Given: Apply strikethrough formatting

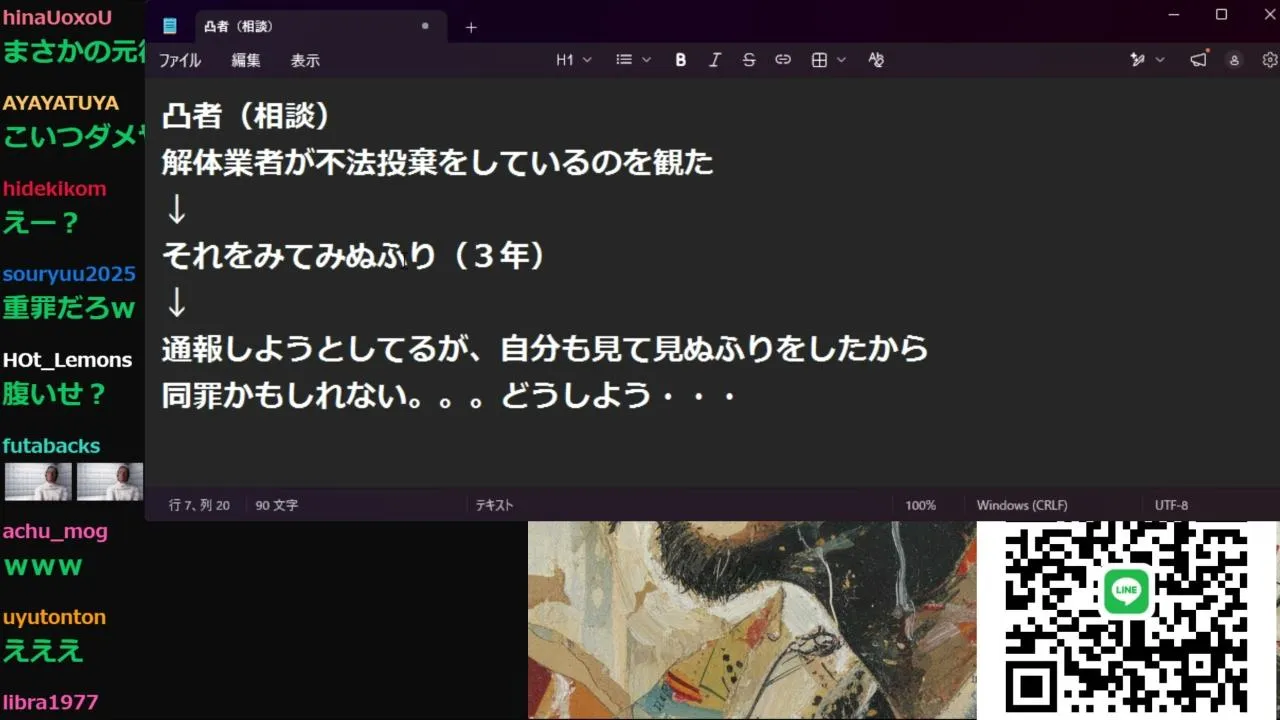Looking at the screenshot, I should tap(748, 60).
